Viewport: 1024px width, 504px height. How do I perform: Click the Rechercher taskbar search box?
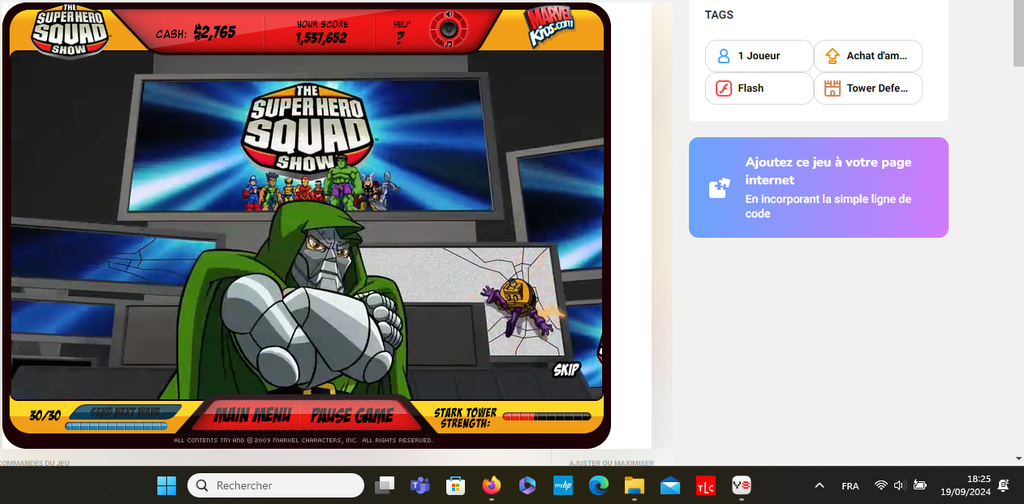click(276, 485)
